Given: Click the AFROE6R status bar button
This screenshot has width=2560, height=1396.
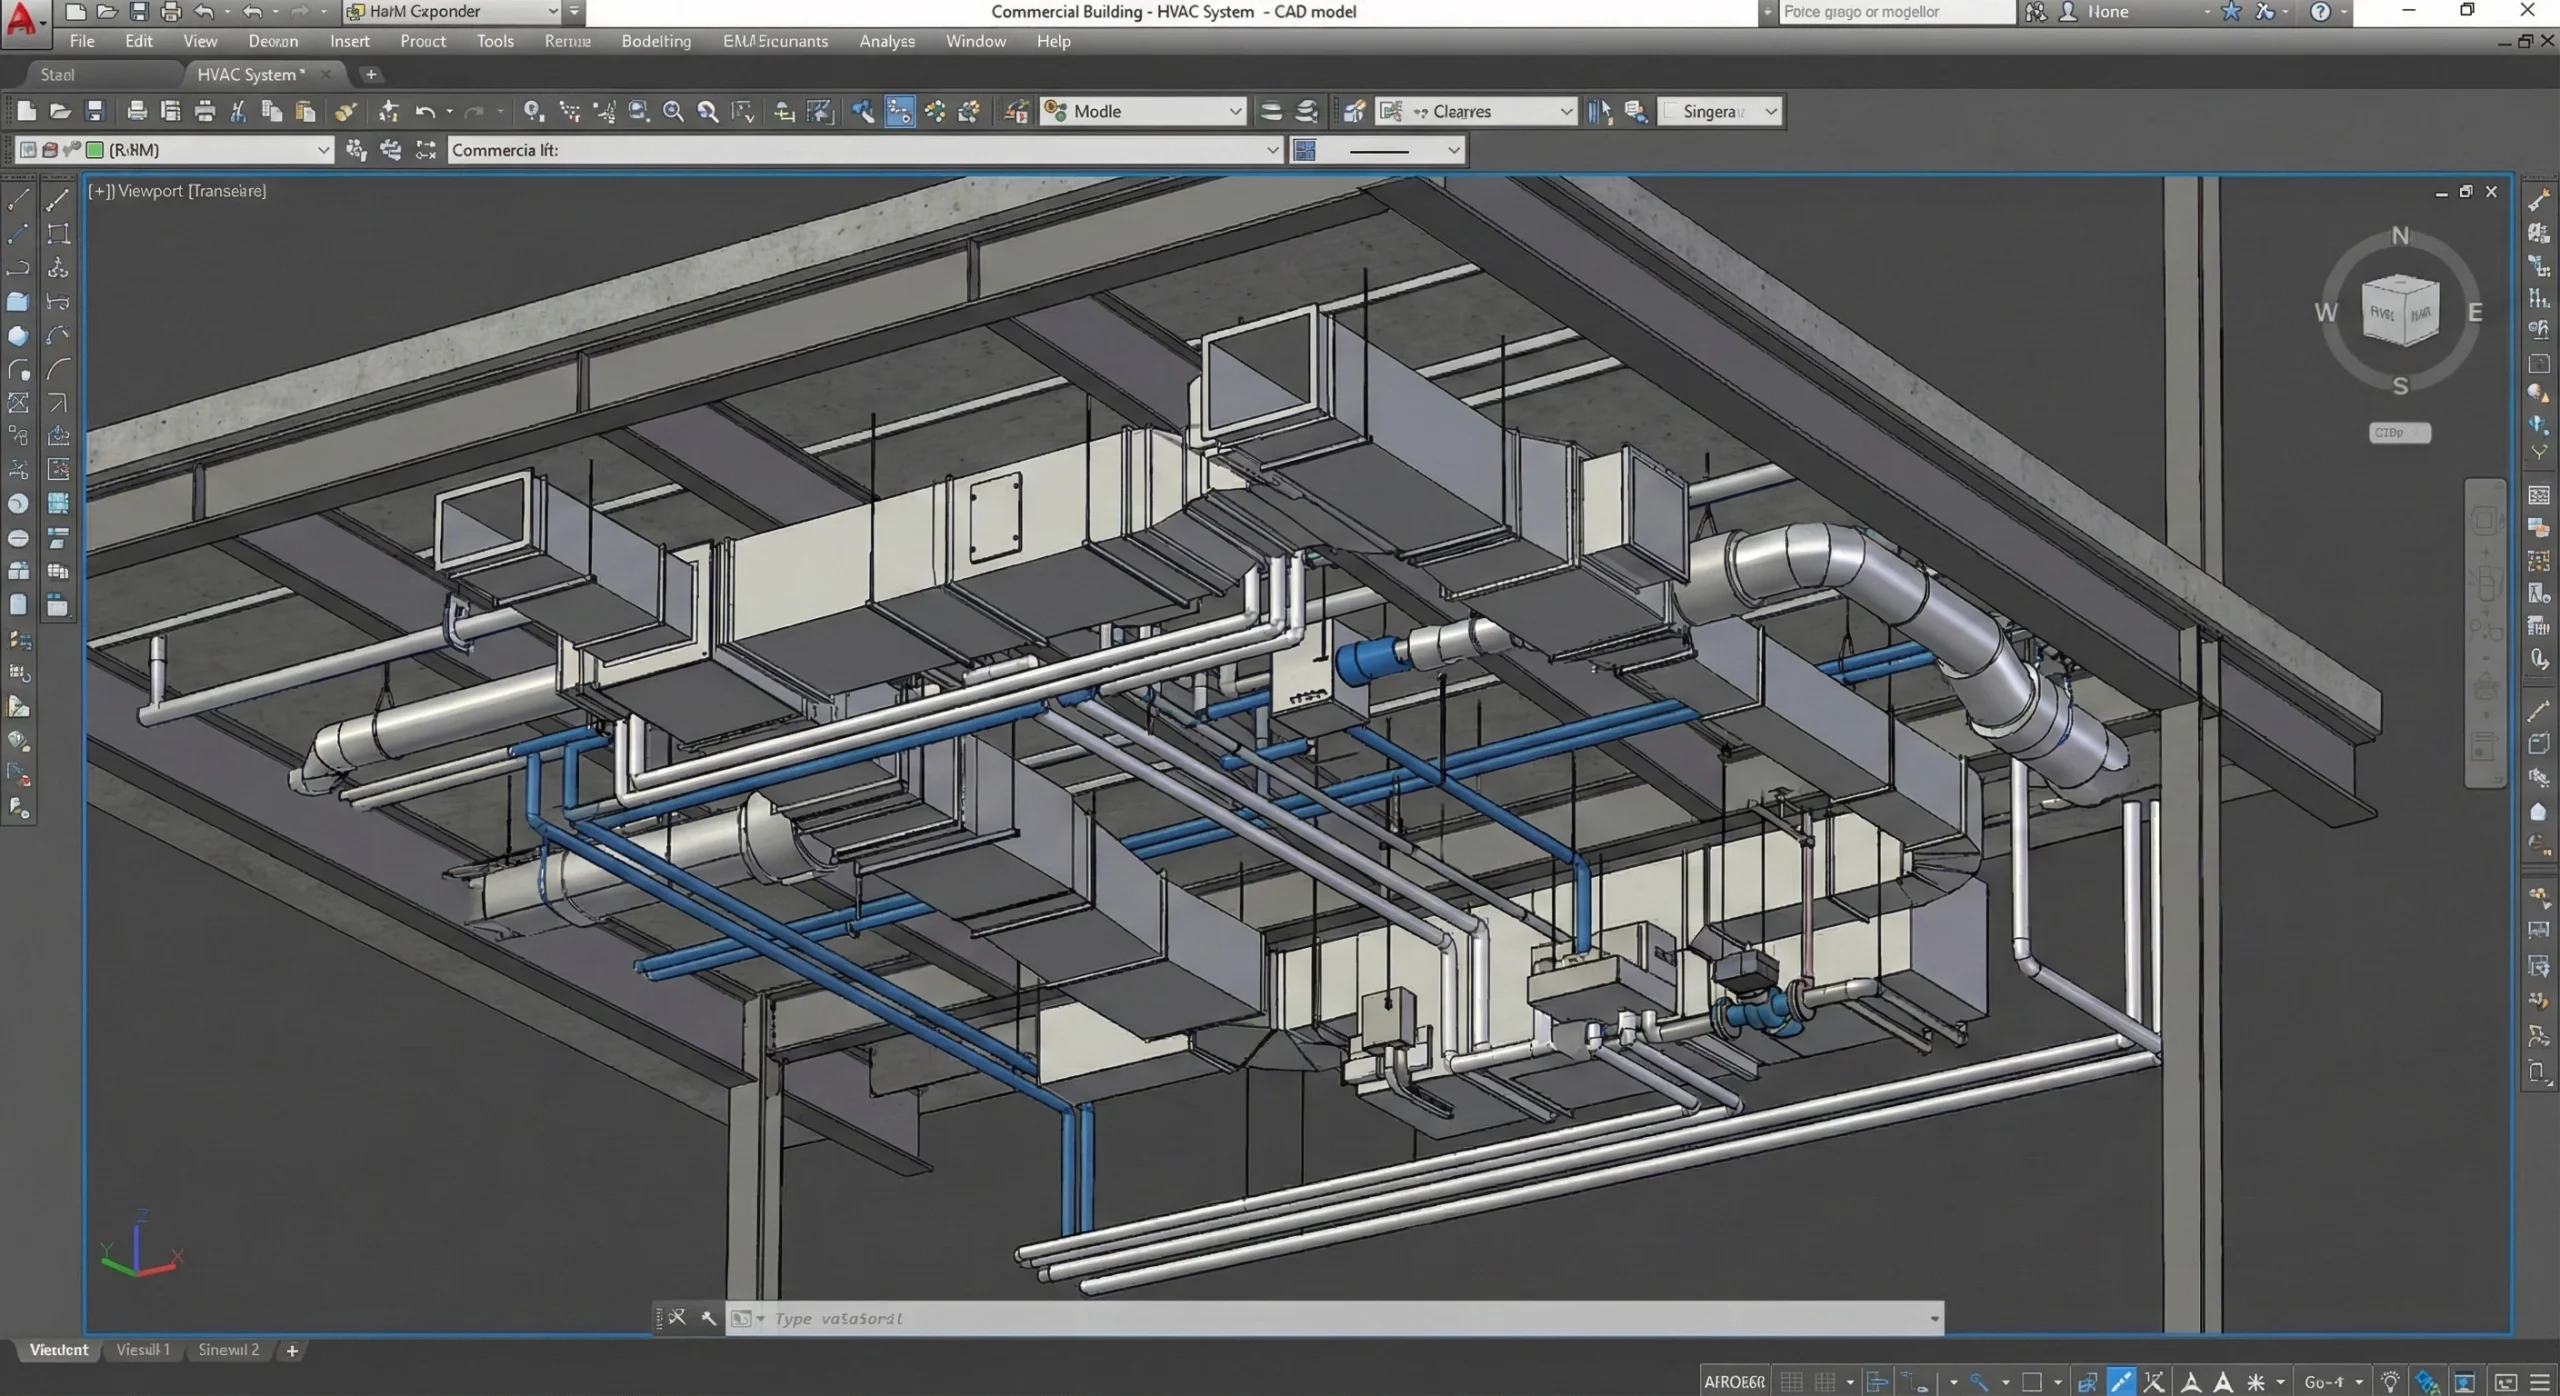Looking at the screenshot, I should tap(1734, 1382).
